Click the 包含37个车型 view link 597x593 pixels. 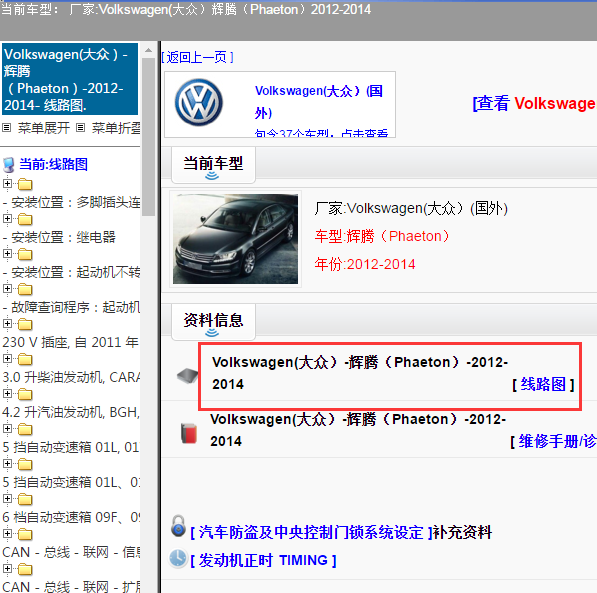tap(321, 133)
